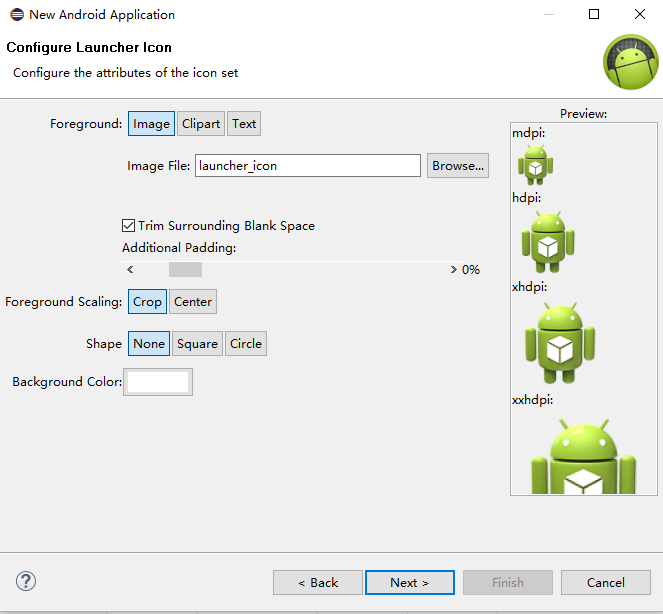Click the disabled Finish button
663x614 pixels.
(508, 582)
